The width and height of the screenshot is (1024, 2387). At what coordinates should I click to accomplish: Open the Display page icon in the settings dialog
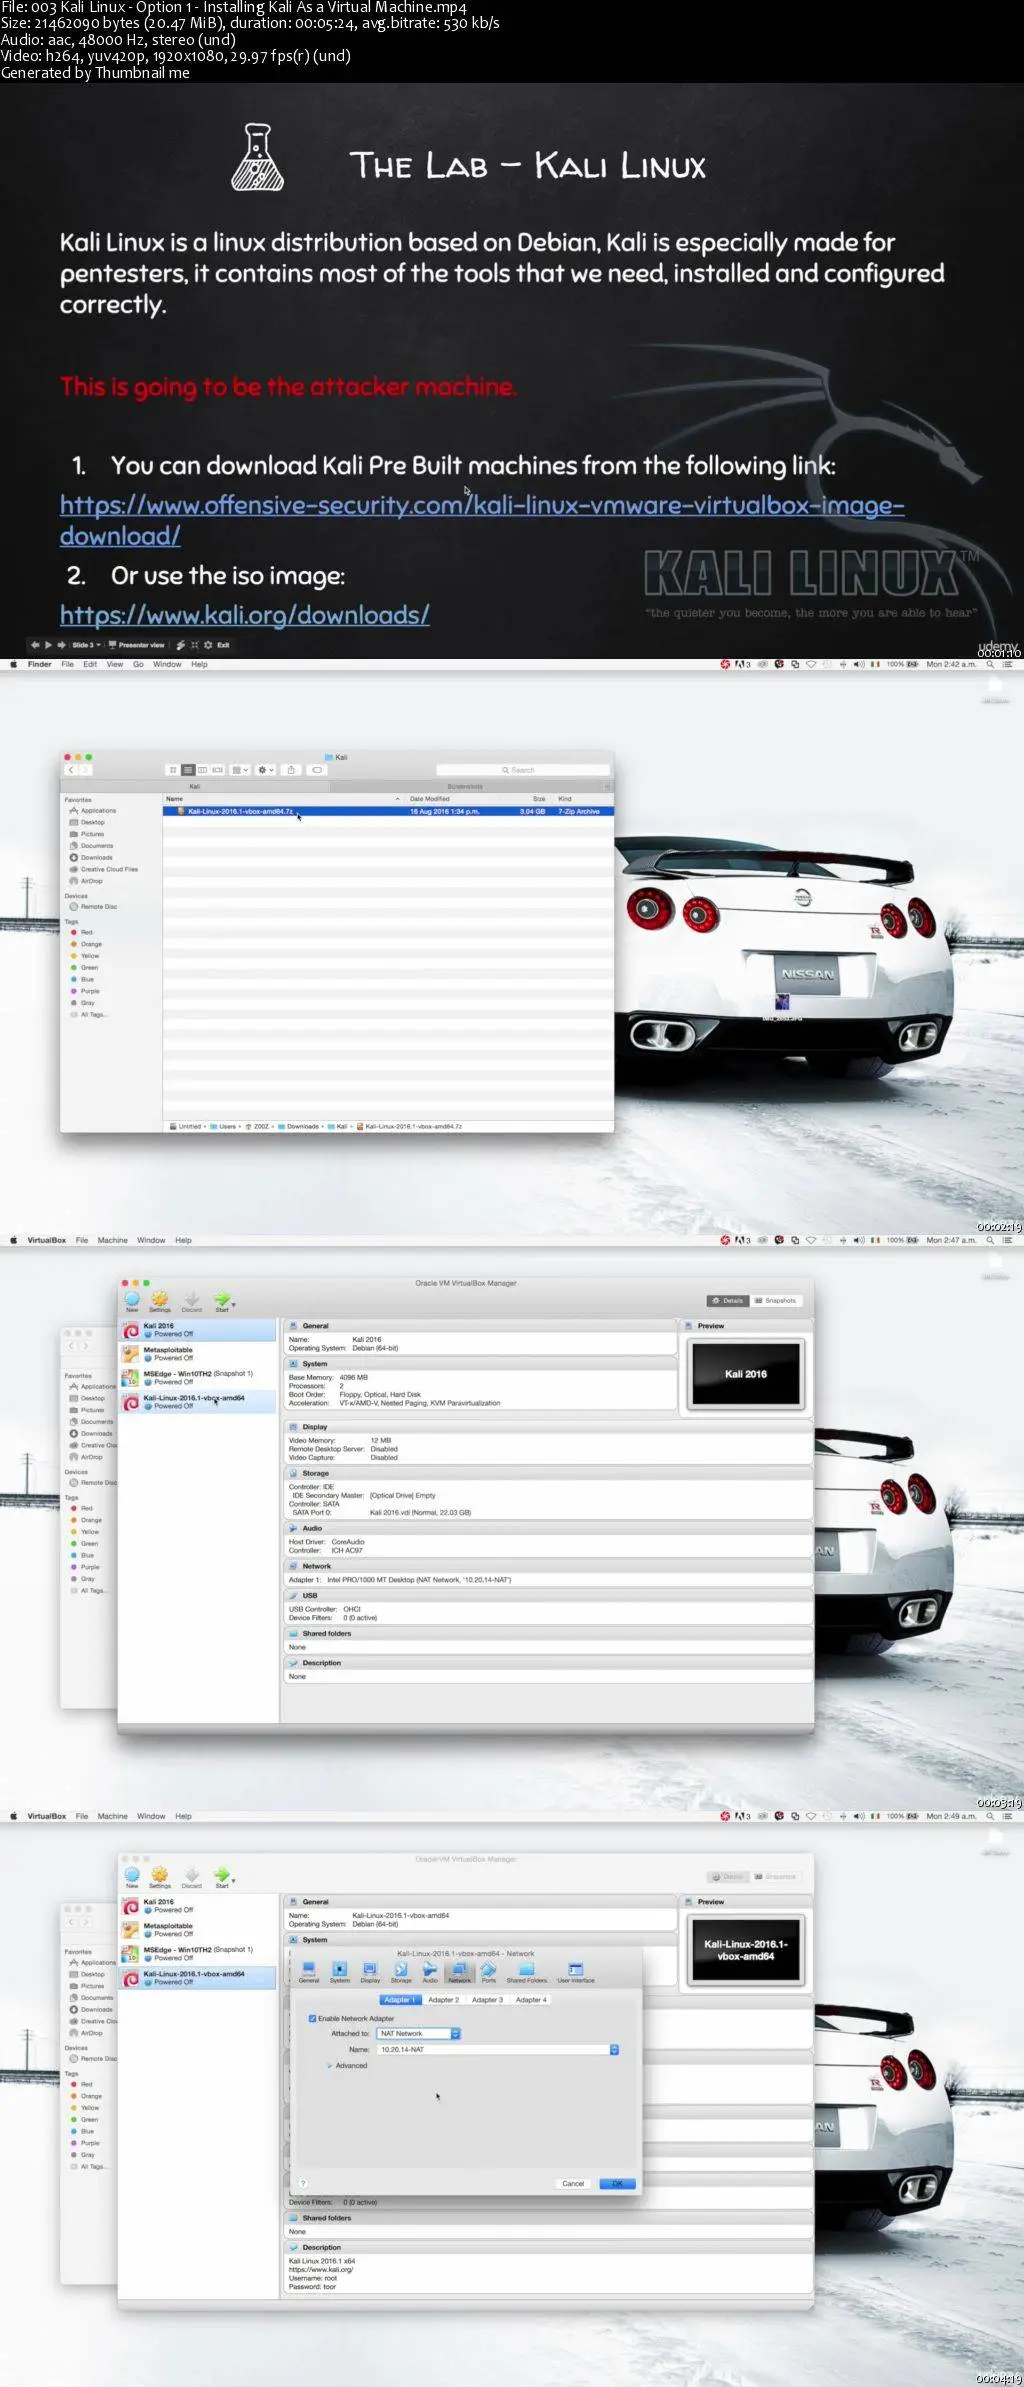[x=370, y=1972]
